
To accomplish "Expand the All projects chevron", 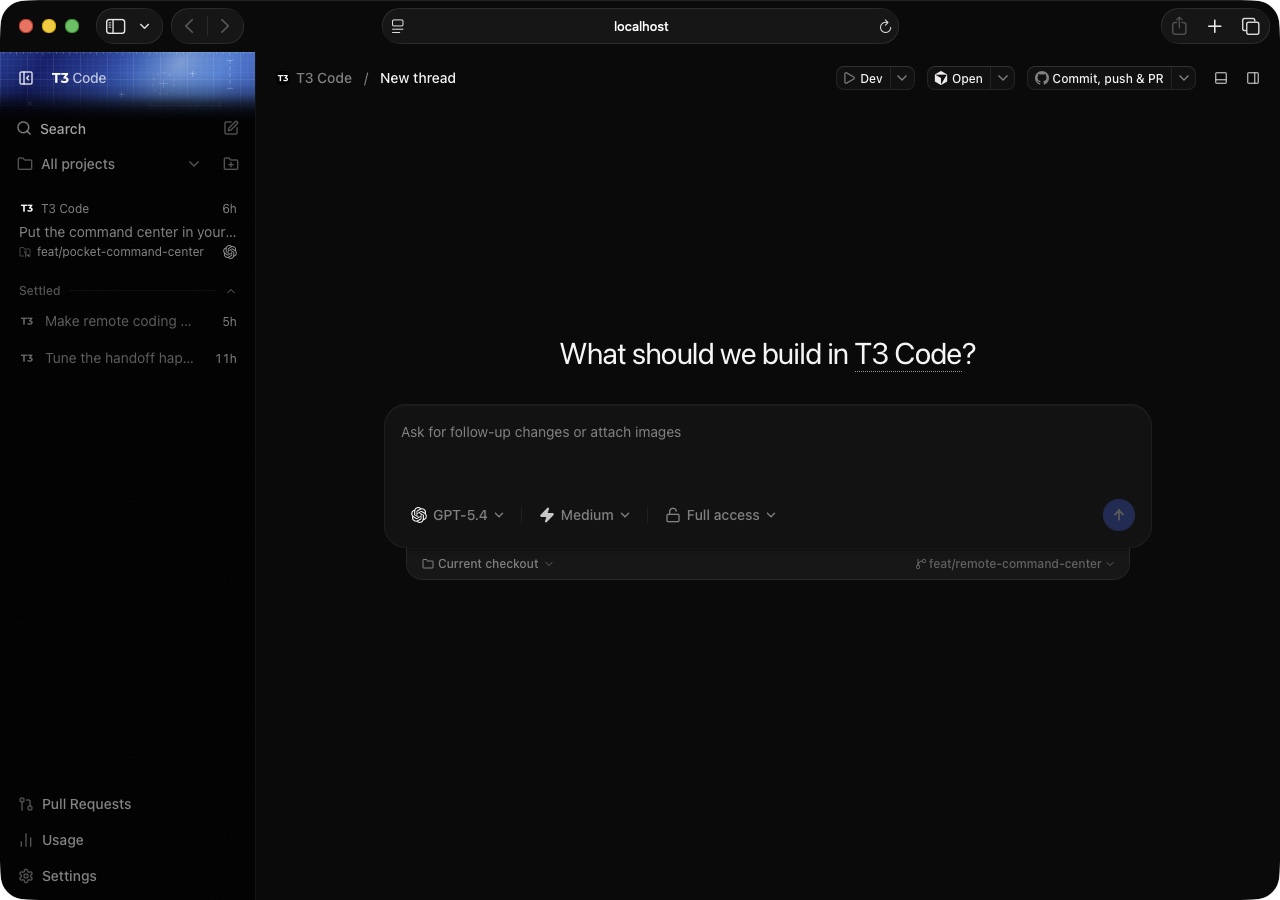I will pos(194,164).
